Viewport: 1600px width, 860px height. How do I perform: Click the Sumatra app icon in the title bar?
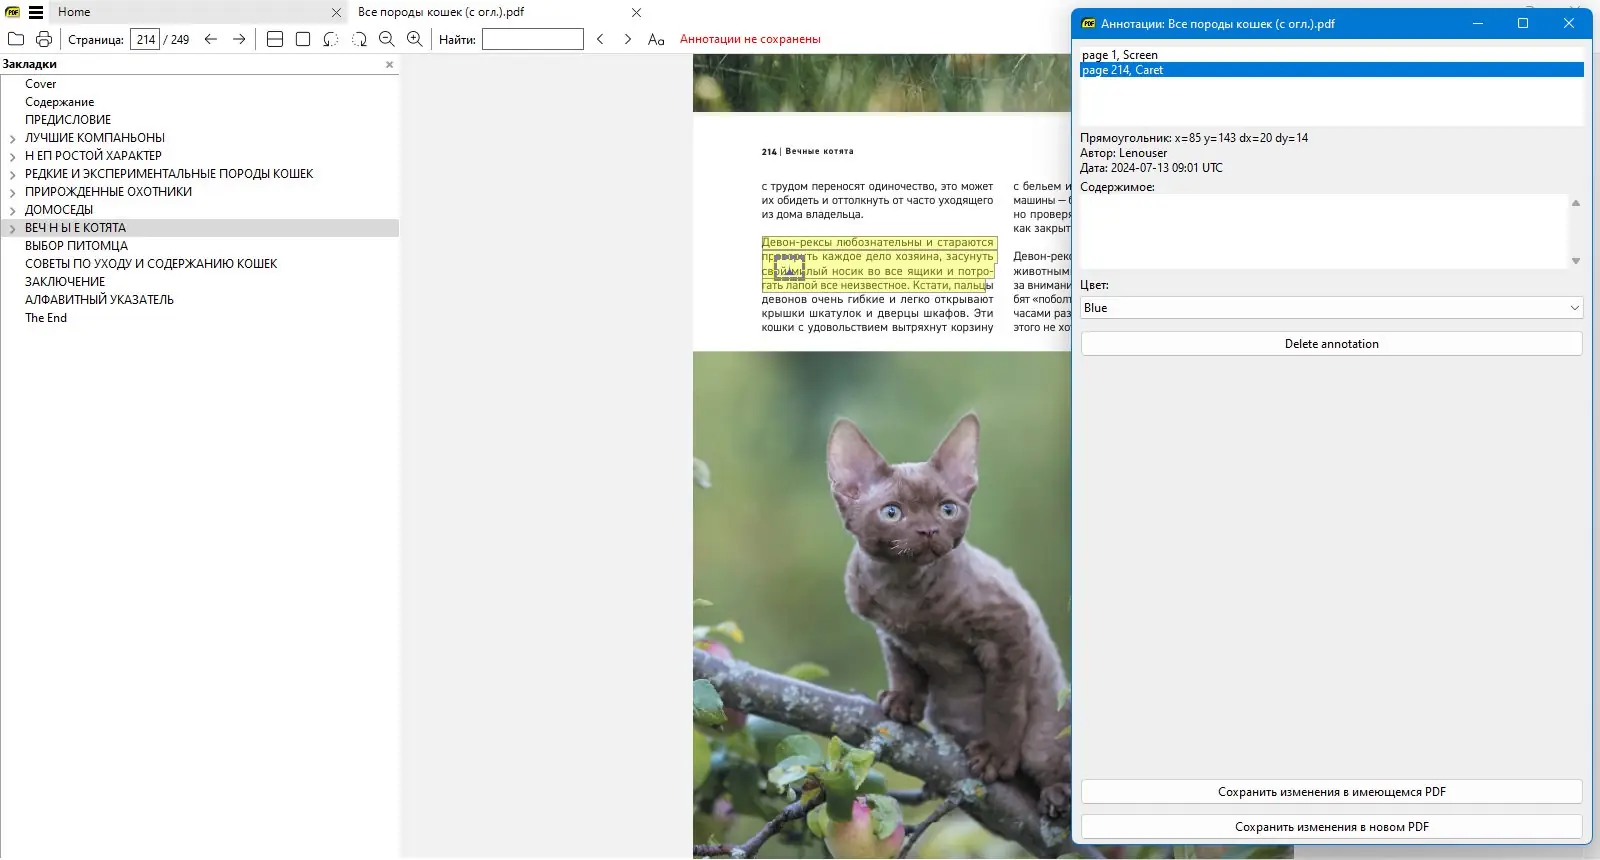13,12
